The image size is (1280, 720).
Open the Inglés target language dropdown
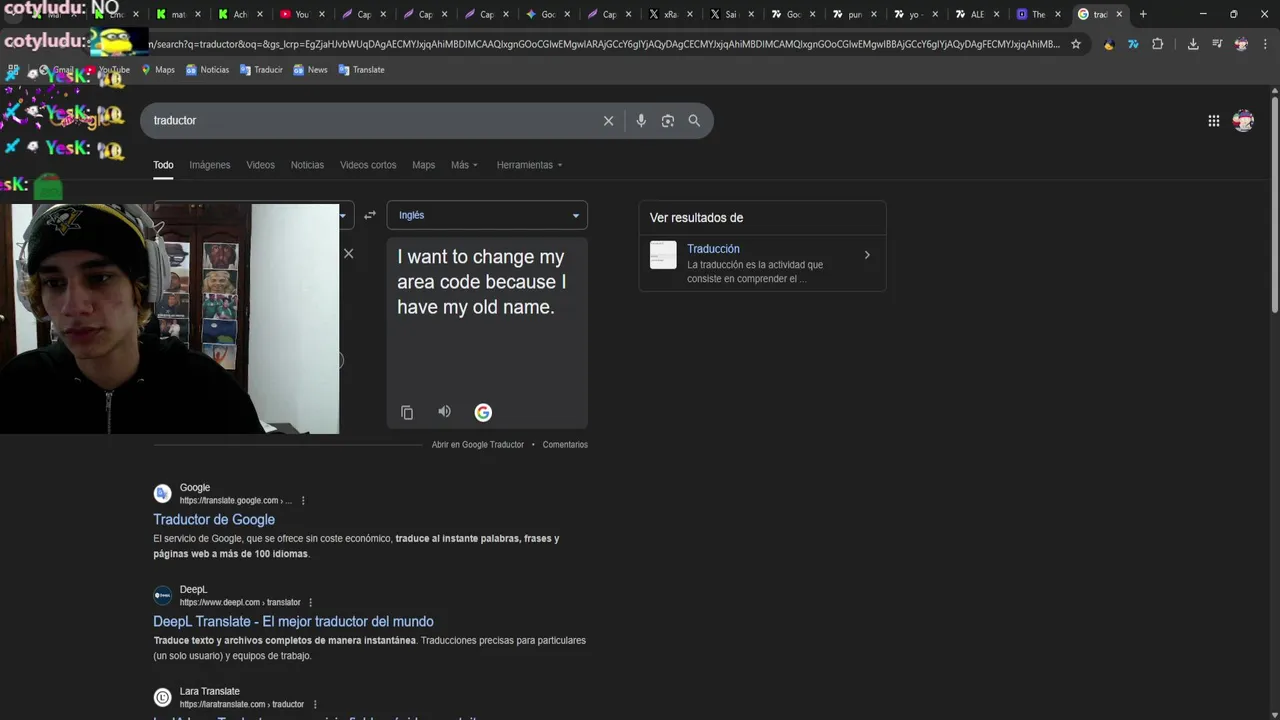487,215
